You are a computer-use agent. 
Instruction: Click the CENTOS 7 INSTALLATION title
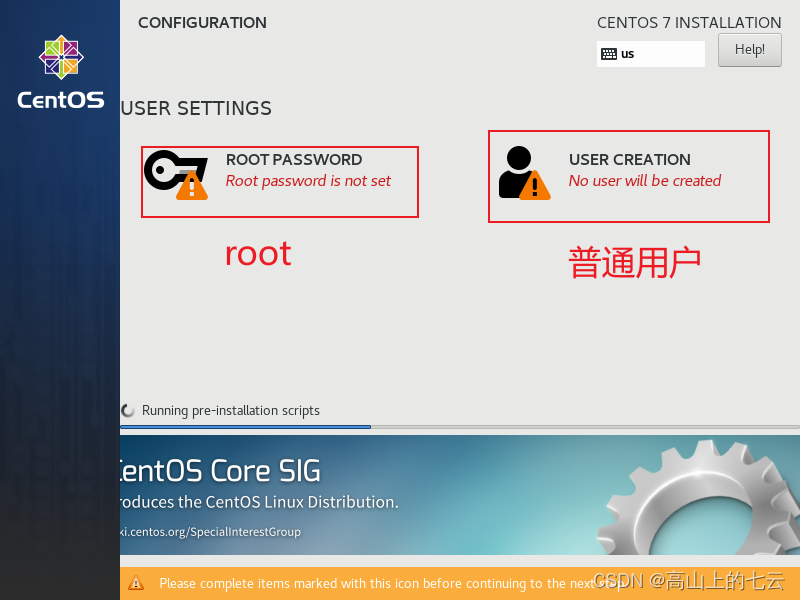pos(689,23)
